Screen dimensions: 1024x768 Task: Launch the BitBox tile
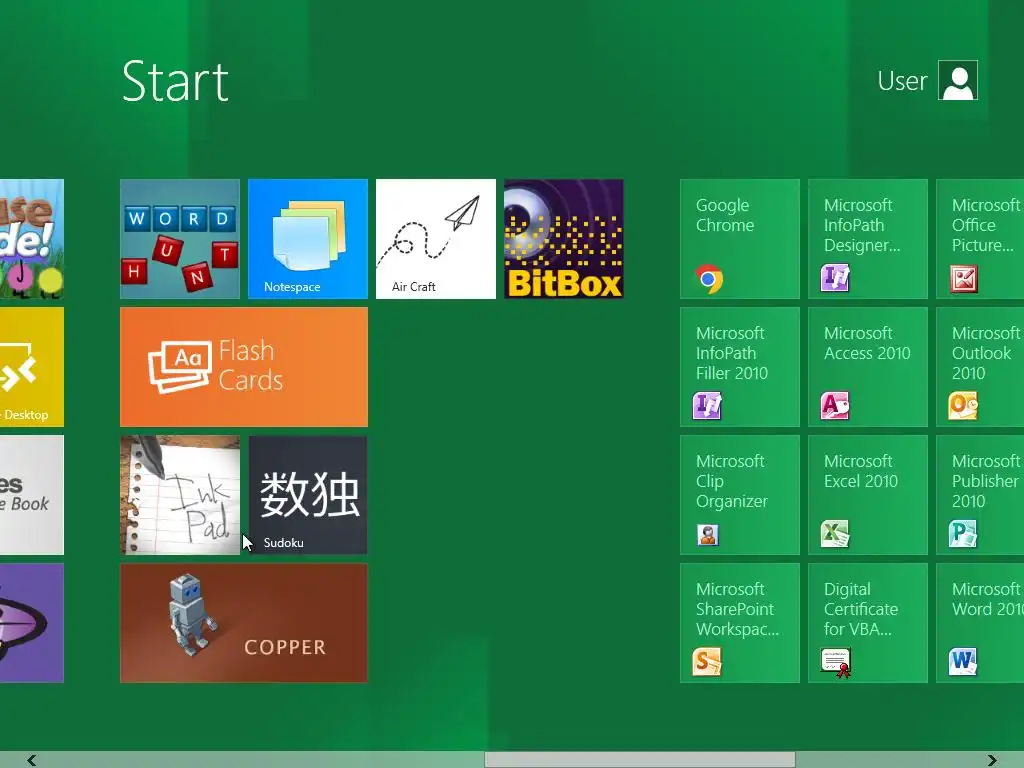pos(564,239)
